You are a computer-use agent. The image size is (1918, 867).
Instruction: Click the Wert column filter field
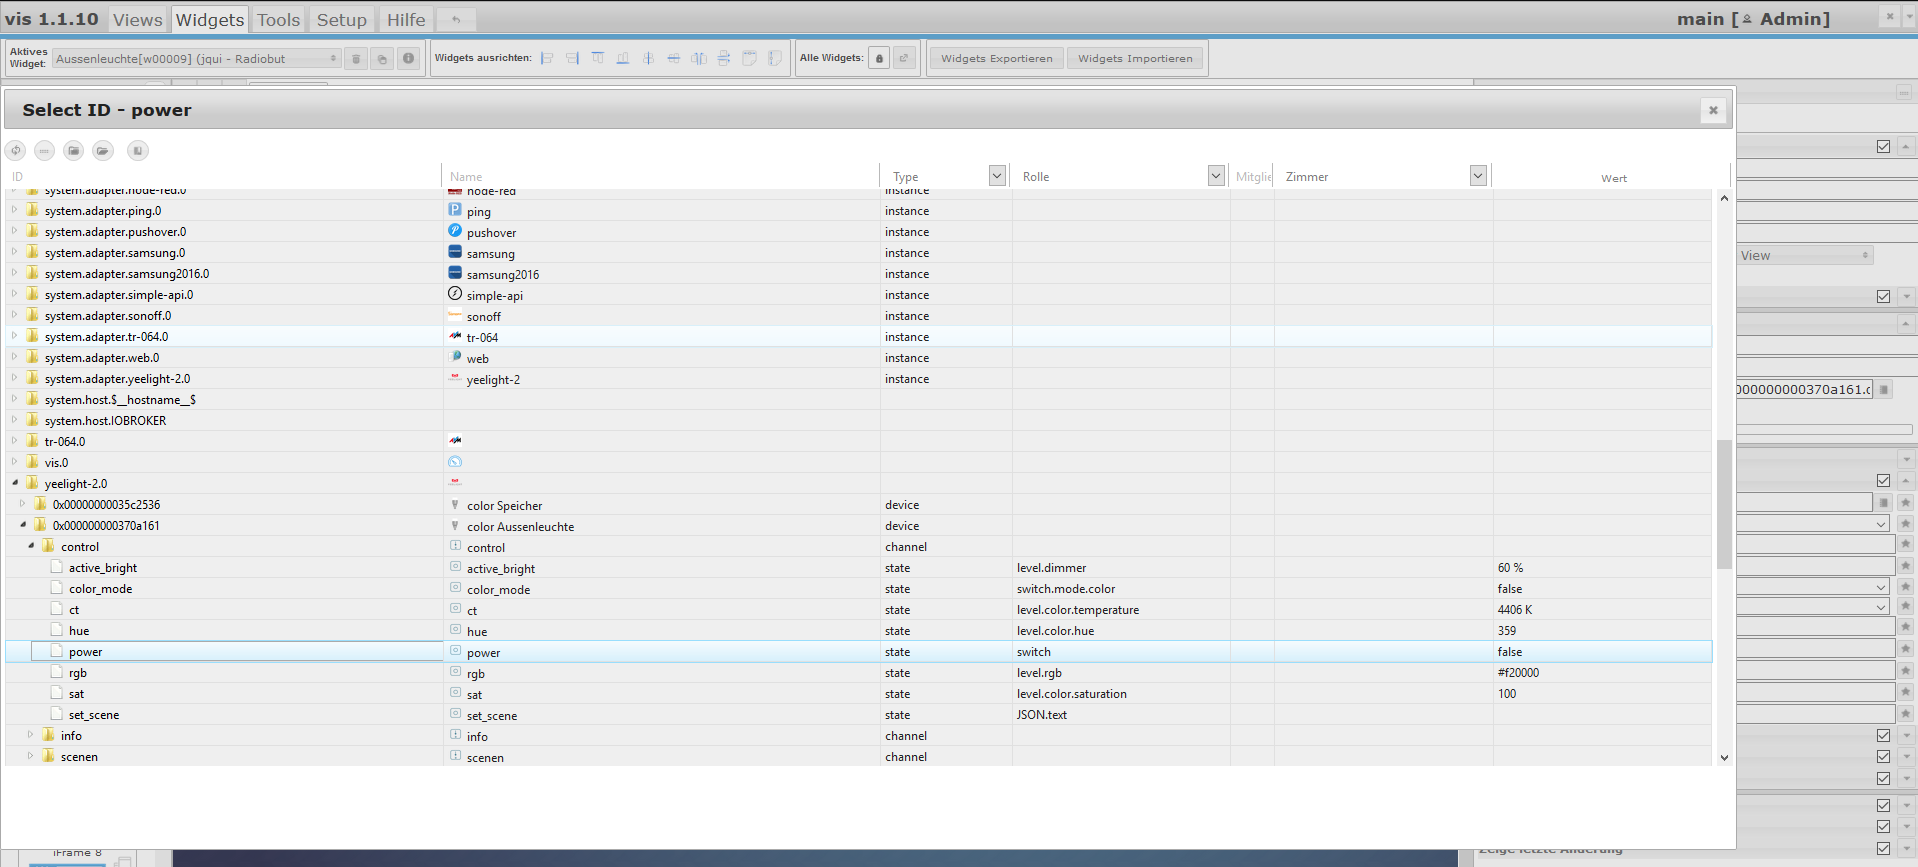1612,177
